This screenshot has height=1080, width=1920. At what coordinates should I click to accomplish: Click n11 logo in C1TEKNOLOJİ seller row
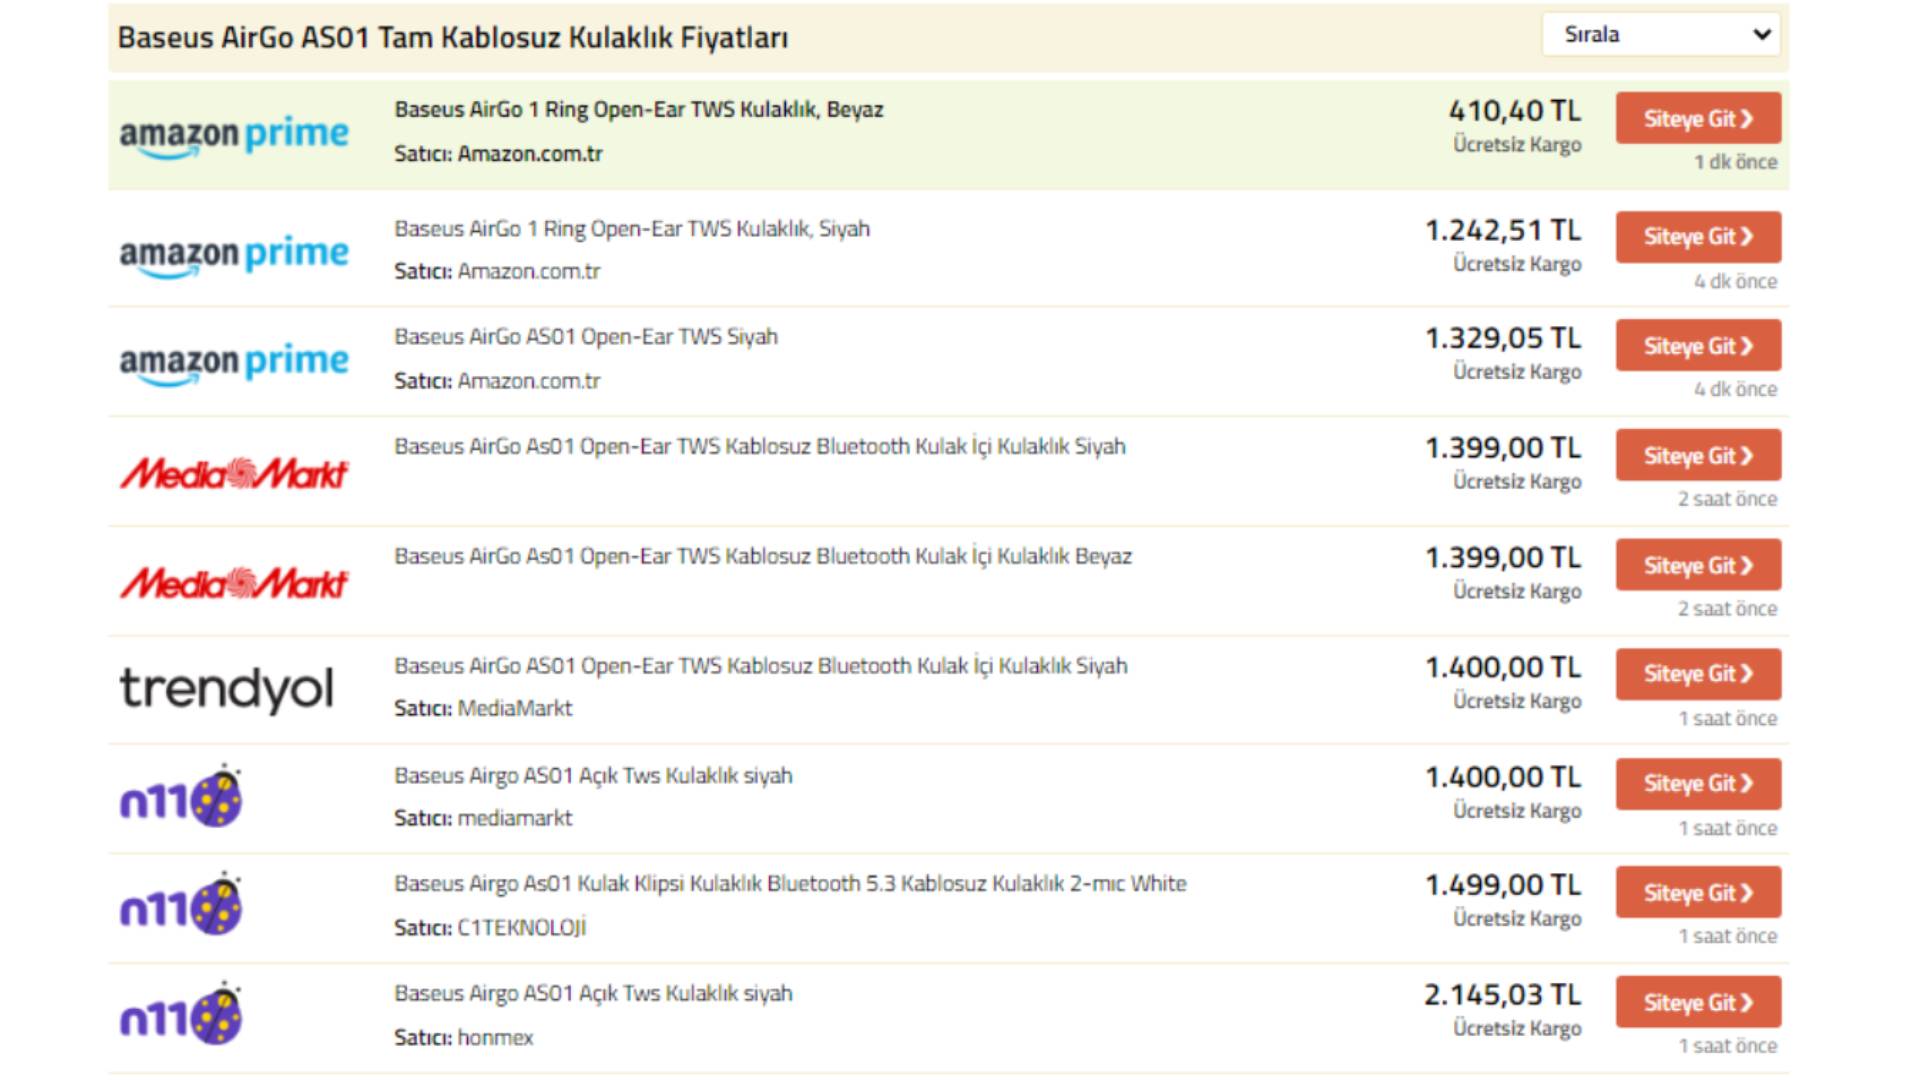click(181, 904)
